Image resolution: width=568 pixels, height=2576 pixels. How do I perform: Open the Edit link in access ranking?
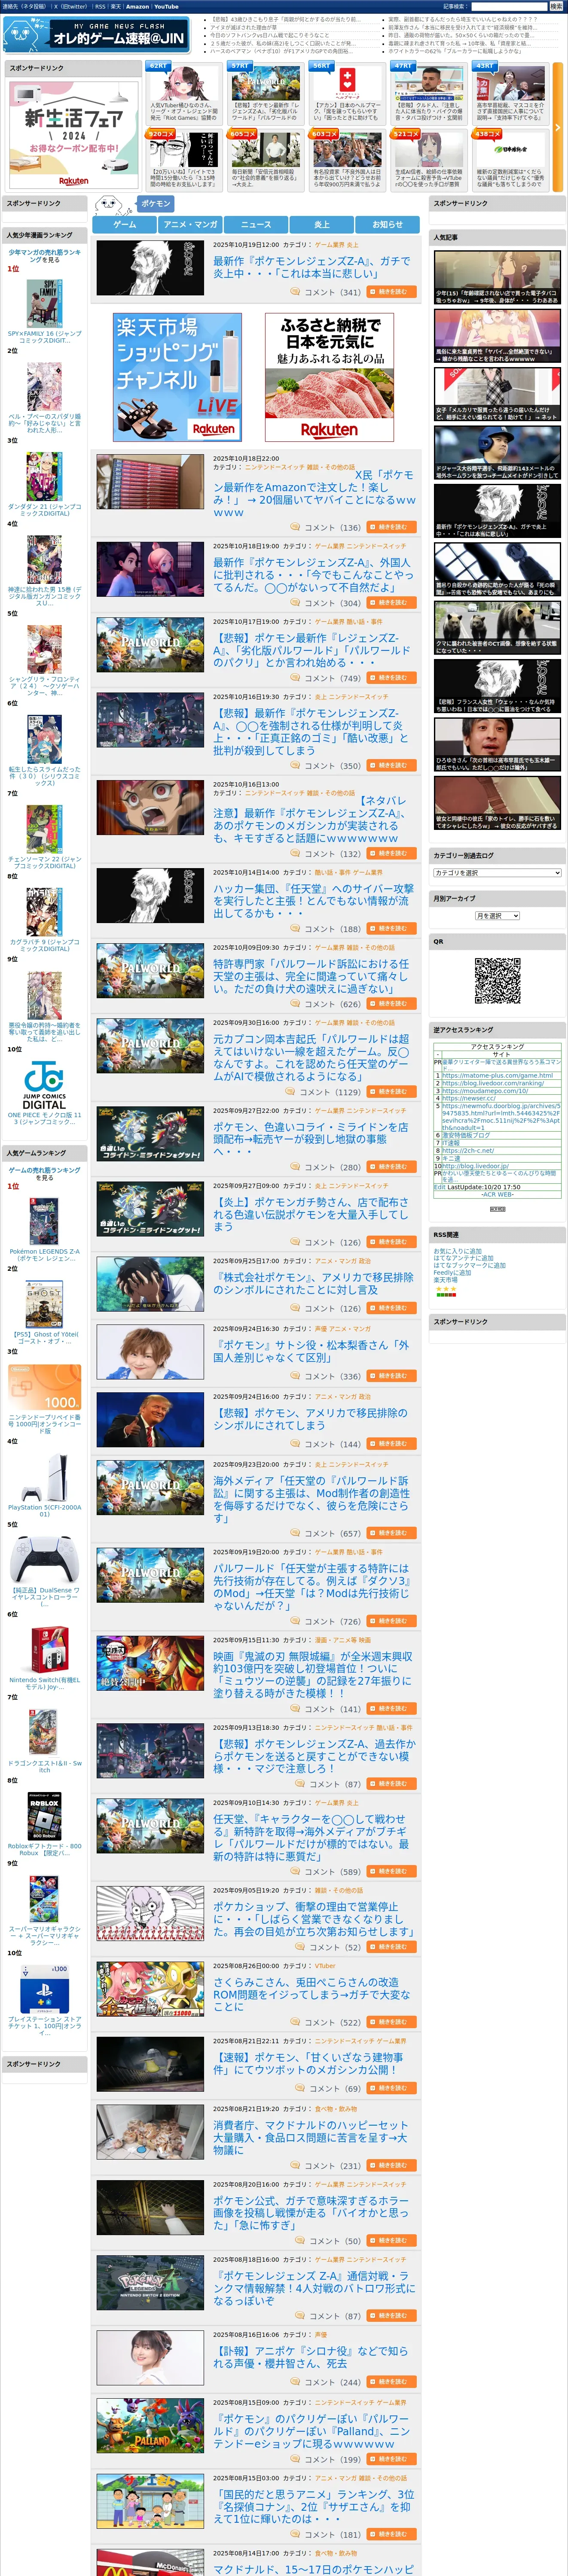[x=439, y=1187]
